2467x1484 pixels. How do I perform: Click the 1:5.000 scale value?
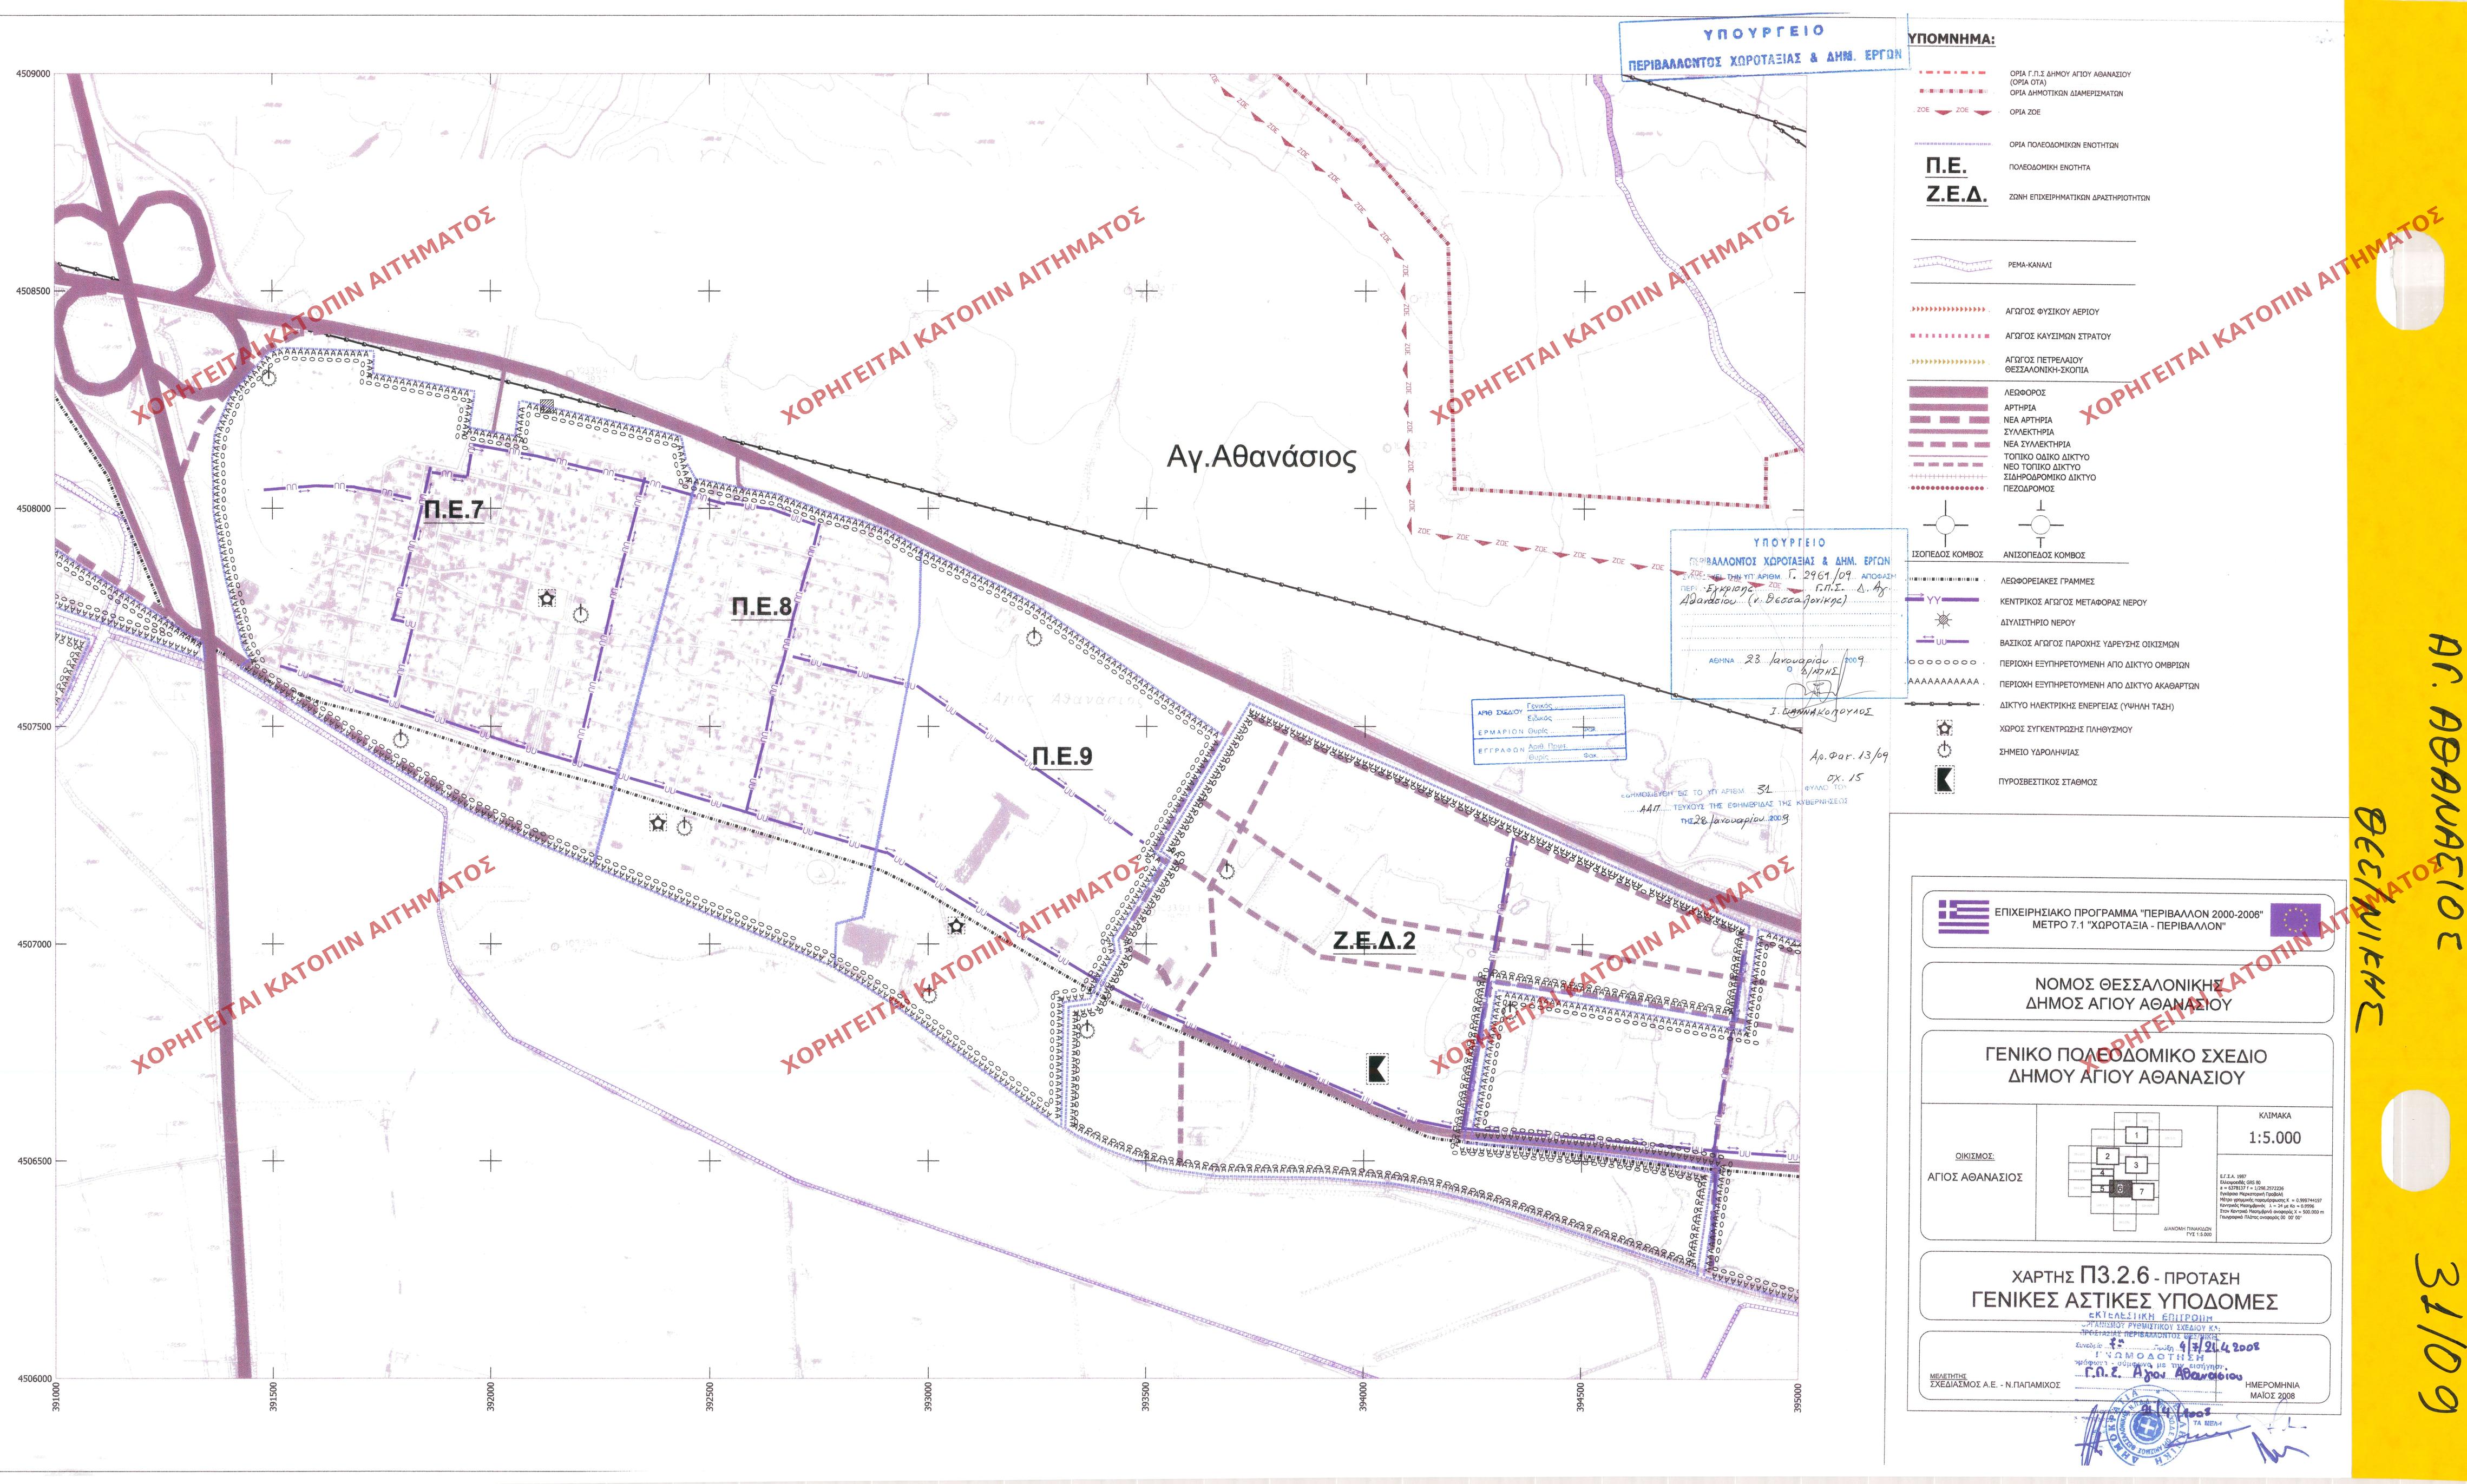(2274, 1138)
